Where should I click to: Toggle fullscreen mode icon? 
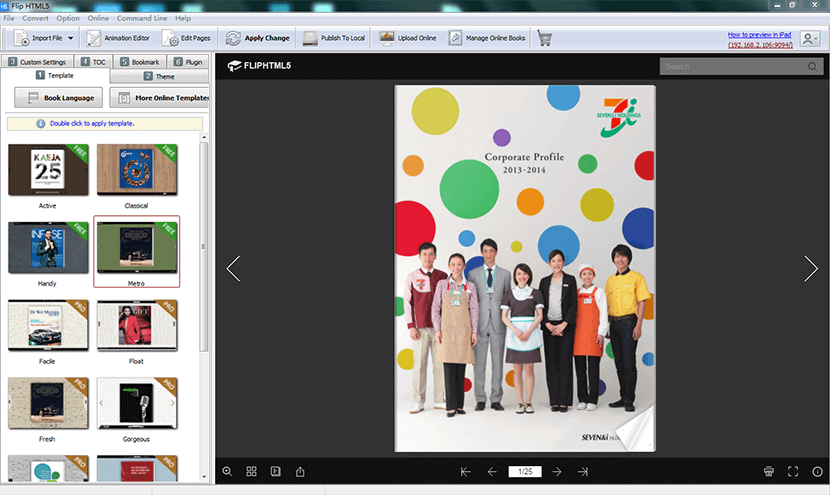point(793,471)
